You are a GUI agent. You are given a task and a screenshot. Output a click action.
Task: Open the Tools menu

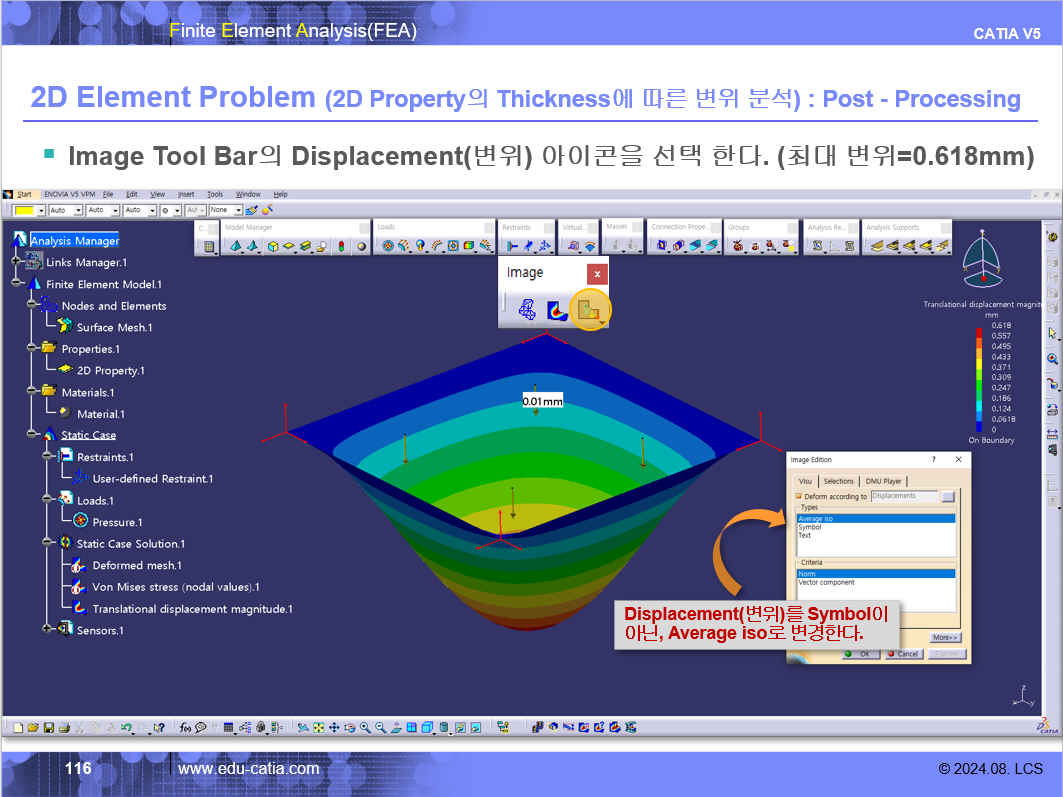tap(214, 194)
